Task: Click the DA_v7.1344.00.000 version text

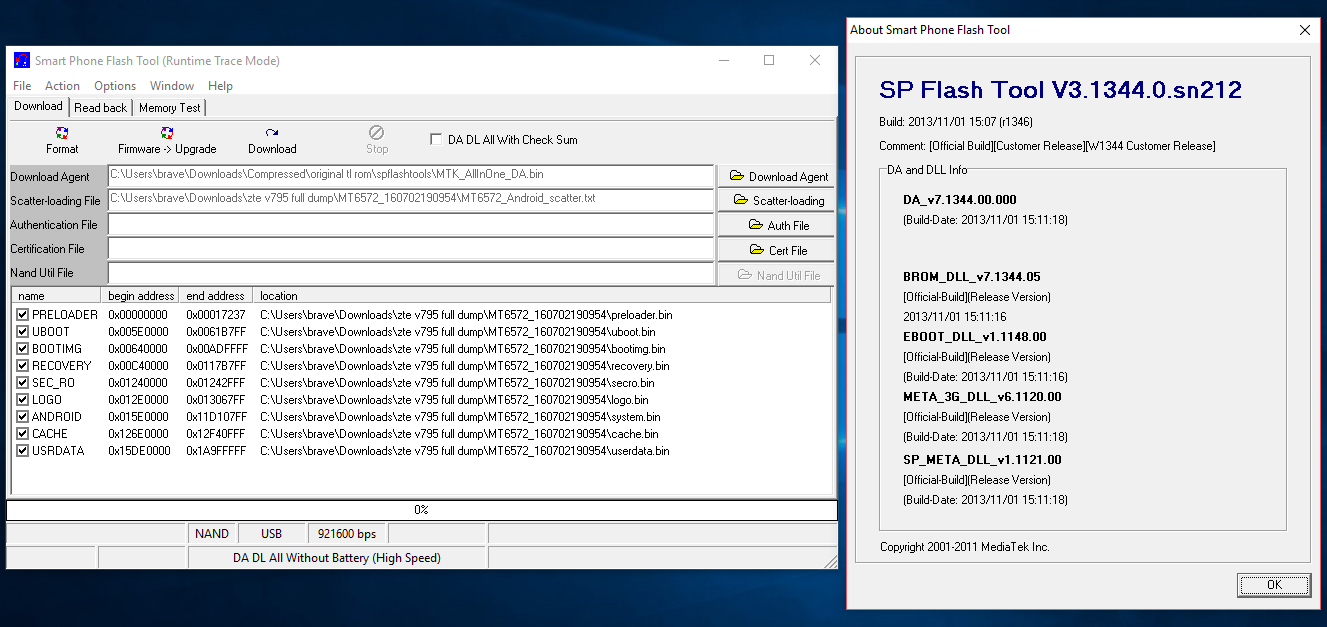Action: pyautogui.click(x=959, y=200)
